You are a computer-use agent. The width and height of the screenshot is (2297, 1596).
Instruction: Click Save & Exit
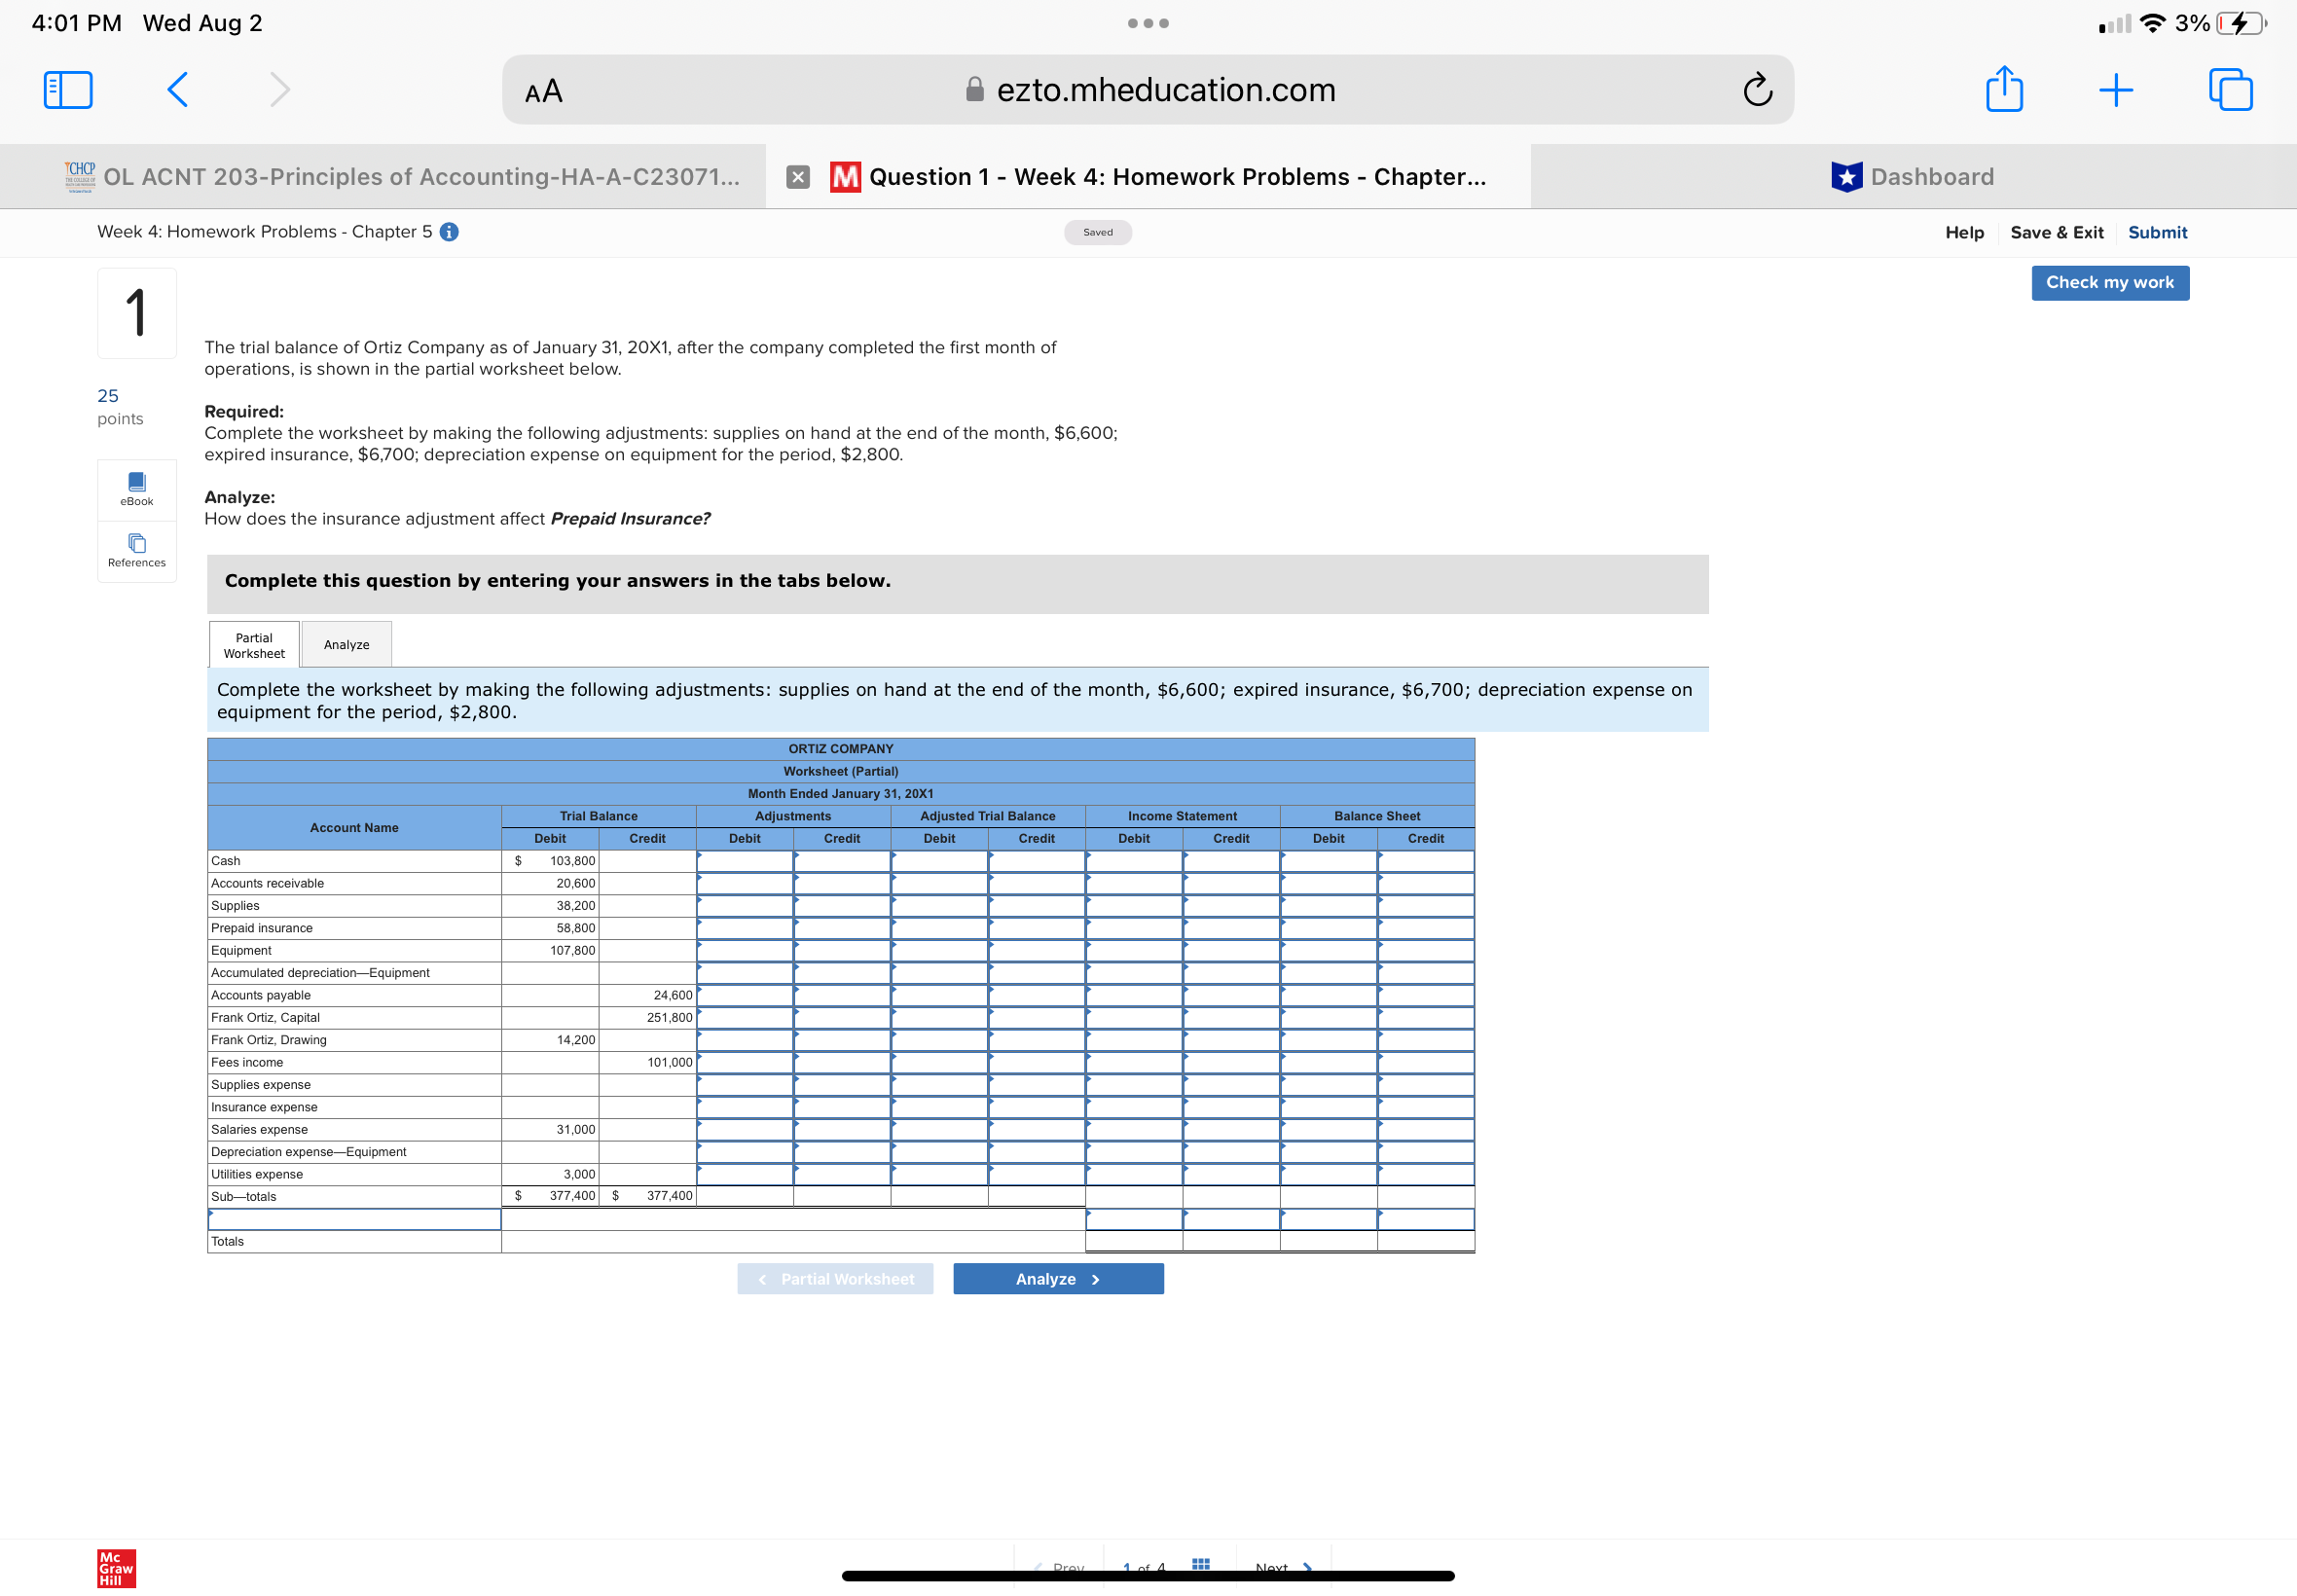point(2056,232)
